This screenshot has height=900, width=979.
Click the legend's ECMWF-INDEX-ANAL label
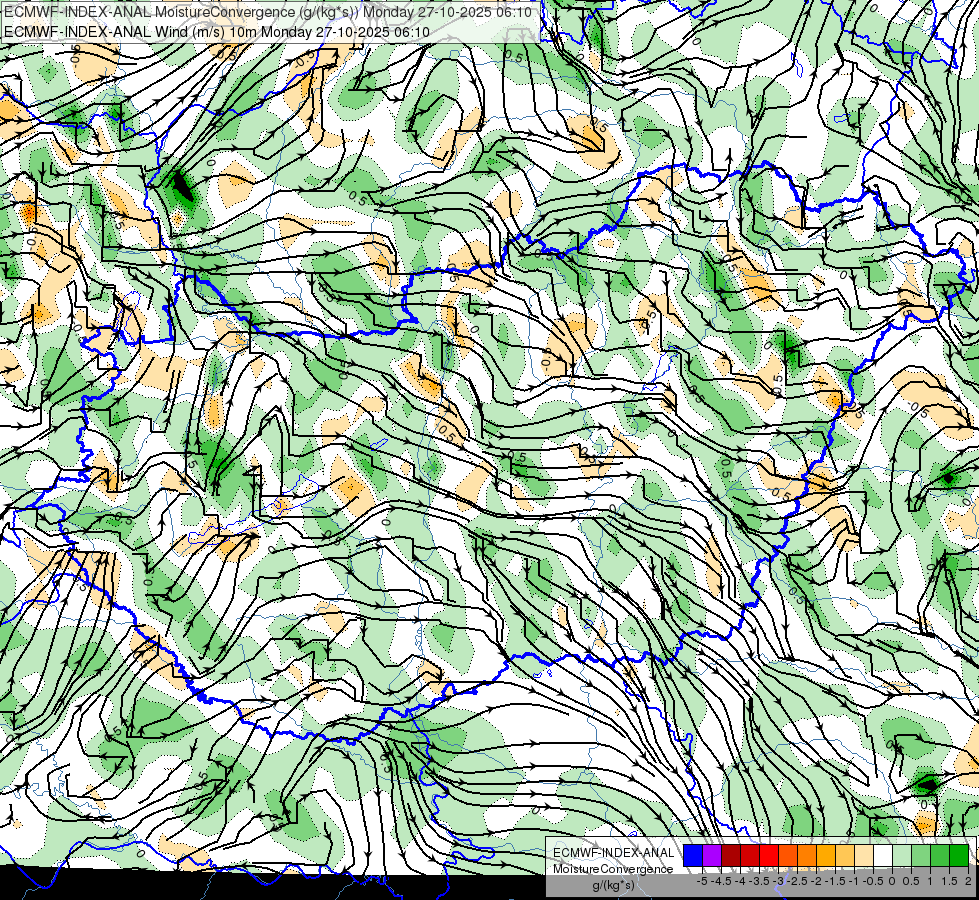614,853
